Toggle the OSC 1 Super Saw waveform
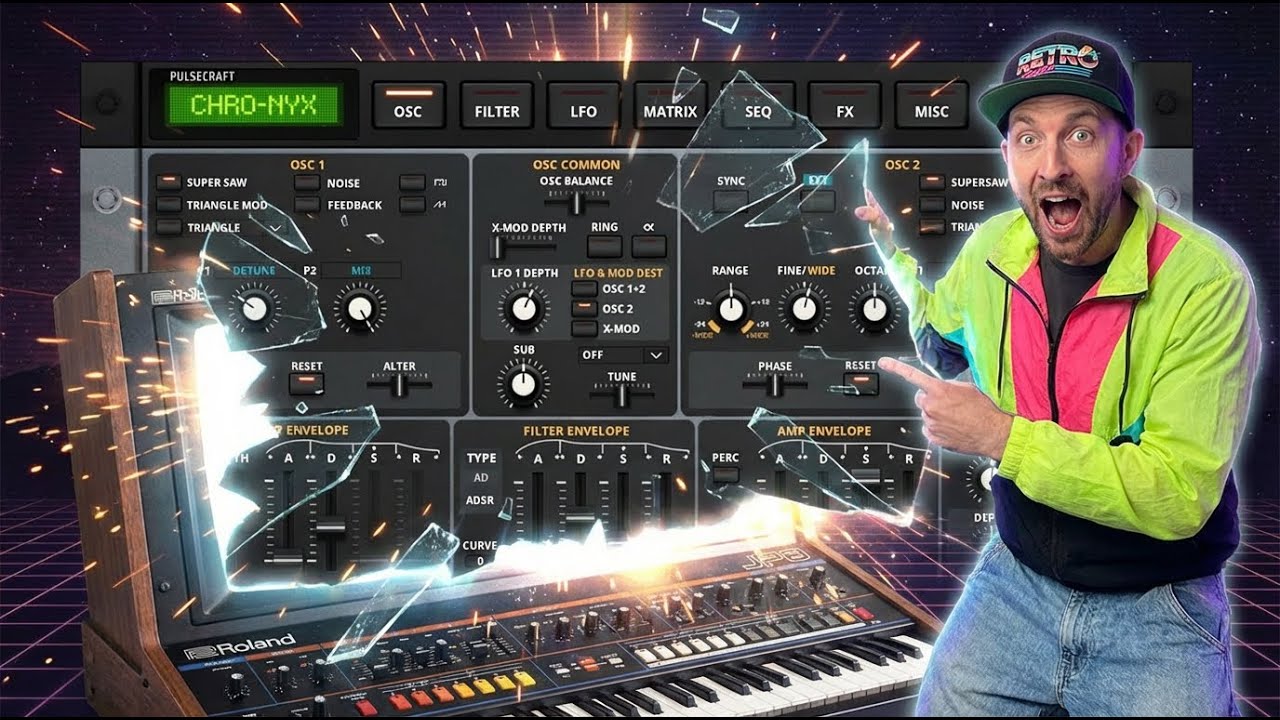The height and width of the screenshot is (720, 1280). point(168,183)
